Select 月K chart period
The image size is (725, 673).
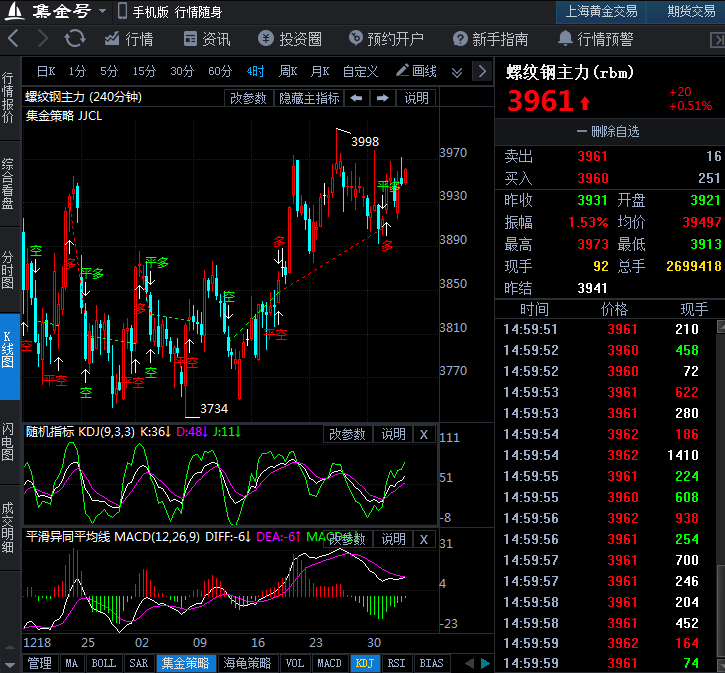[x=320, y=71]
